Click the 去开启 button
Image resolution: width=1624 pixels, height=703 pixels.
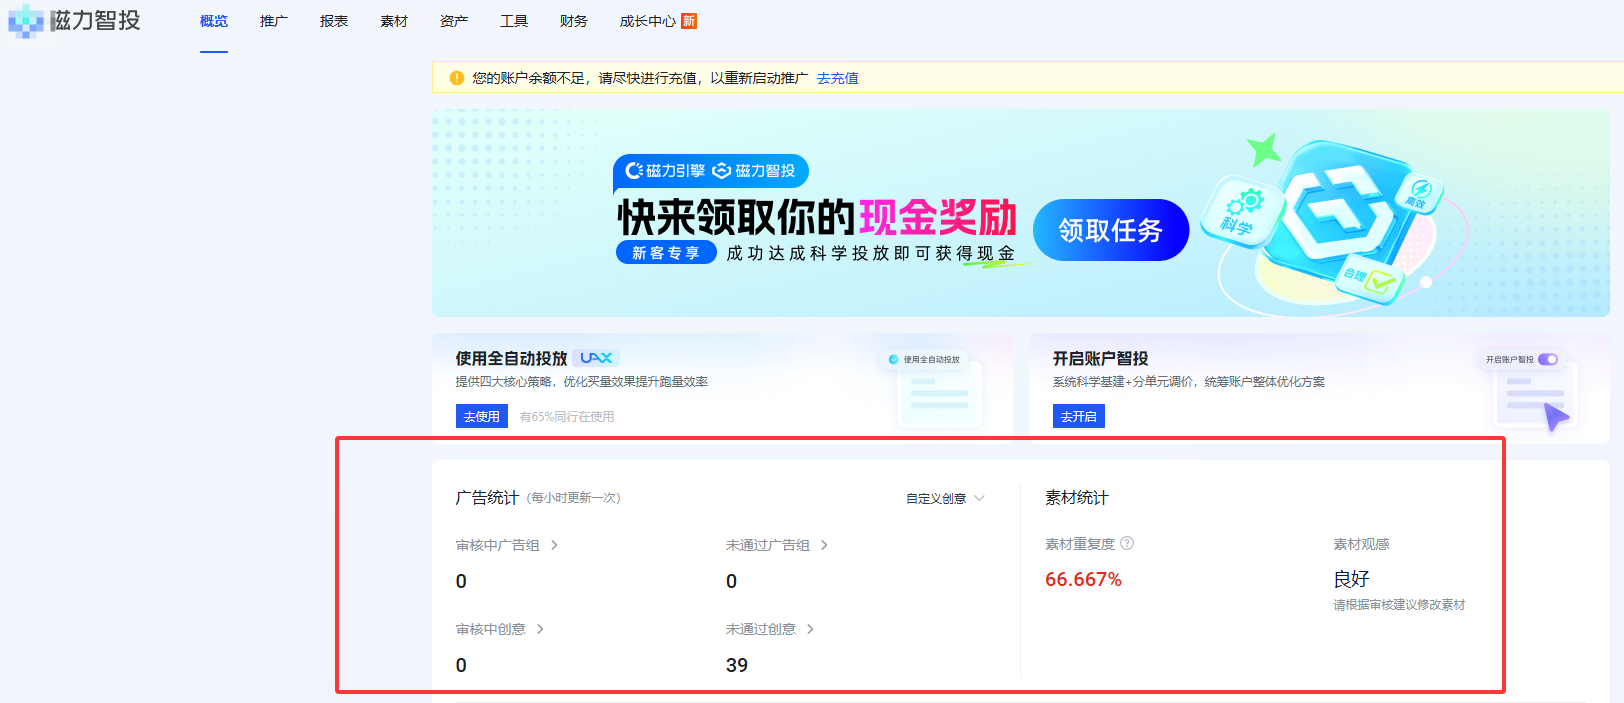[1079, 416]
